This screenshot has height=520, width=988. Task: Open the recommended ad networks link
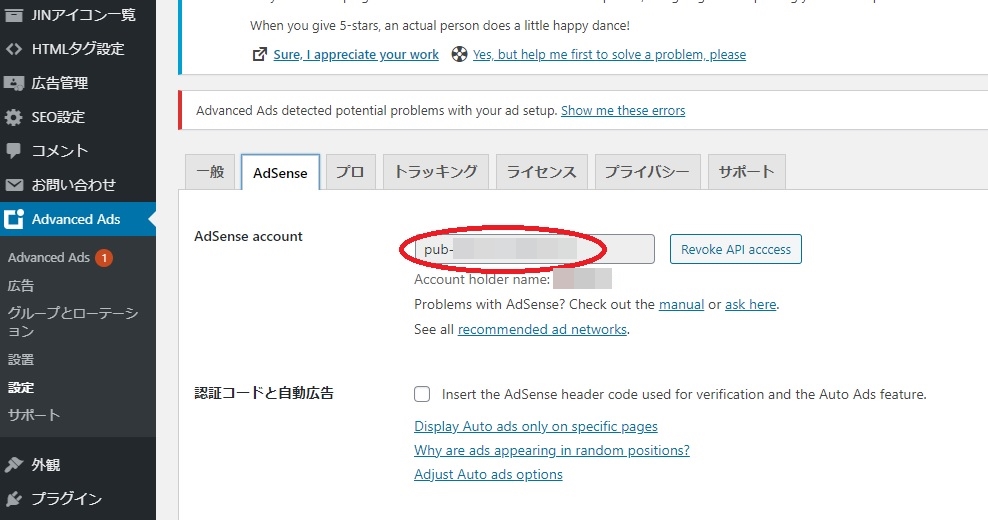[542, 329]
